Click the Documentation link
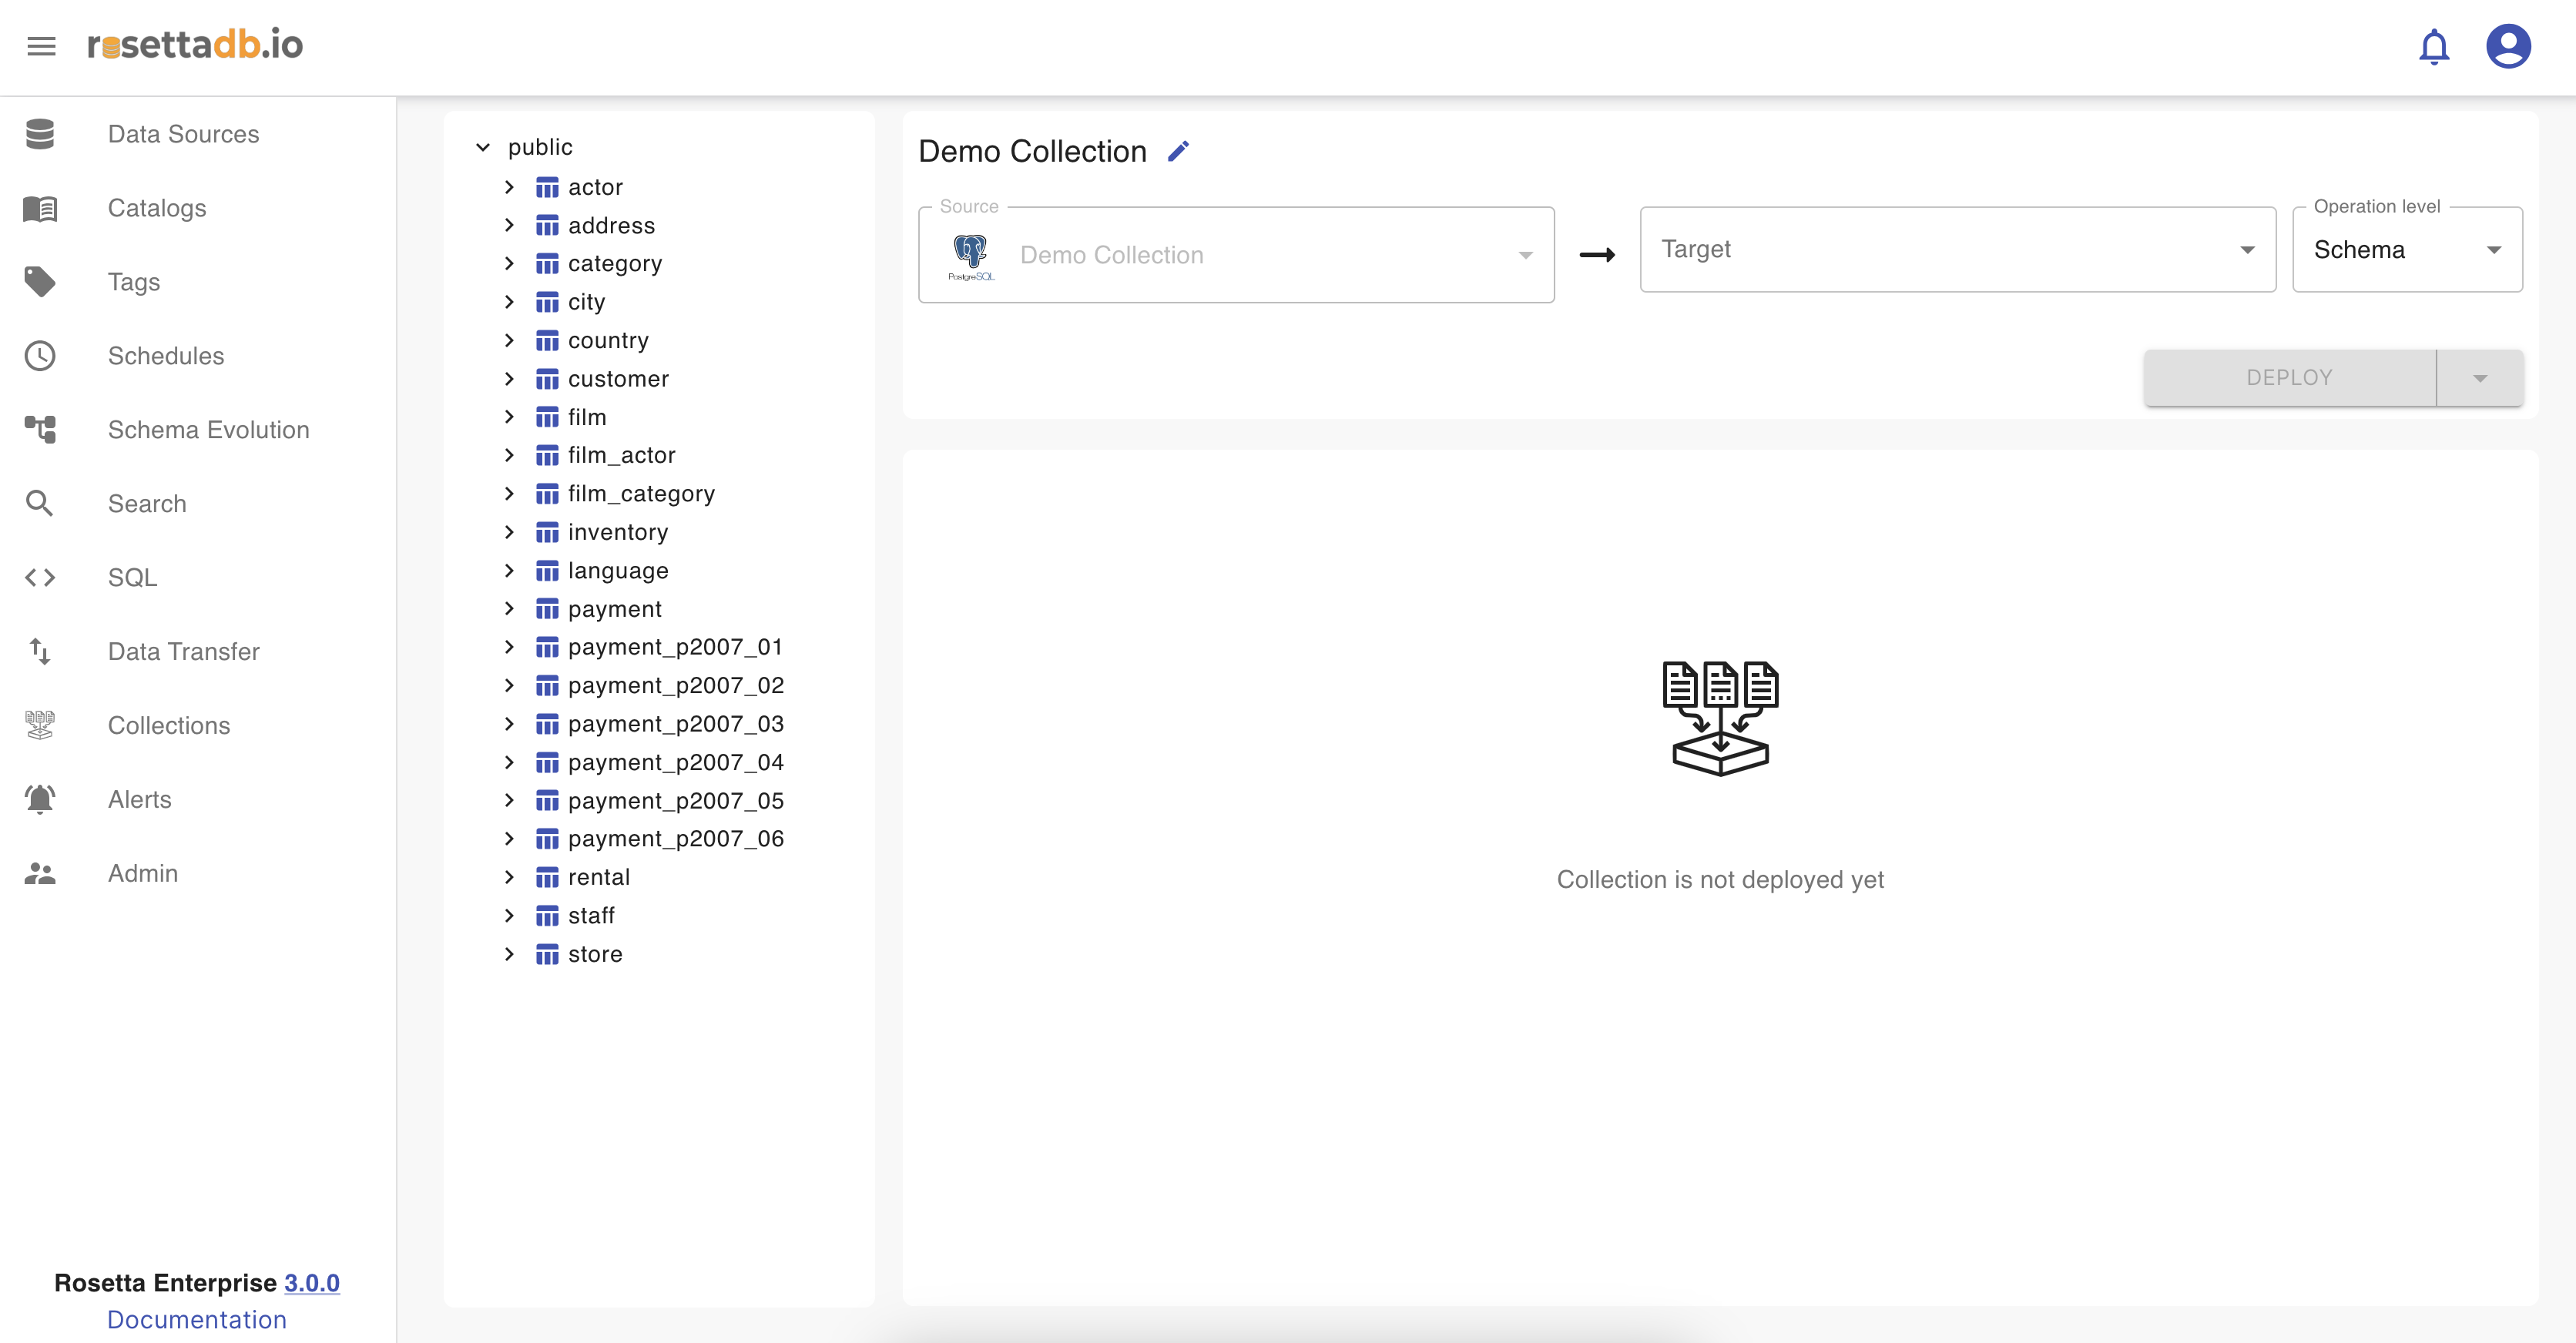The width and height of the screenshot is (2576, 1343). click(x=197, y=1319)
